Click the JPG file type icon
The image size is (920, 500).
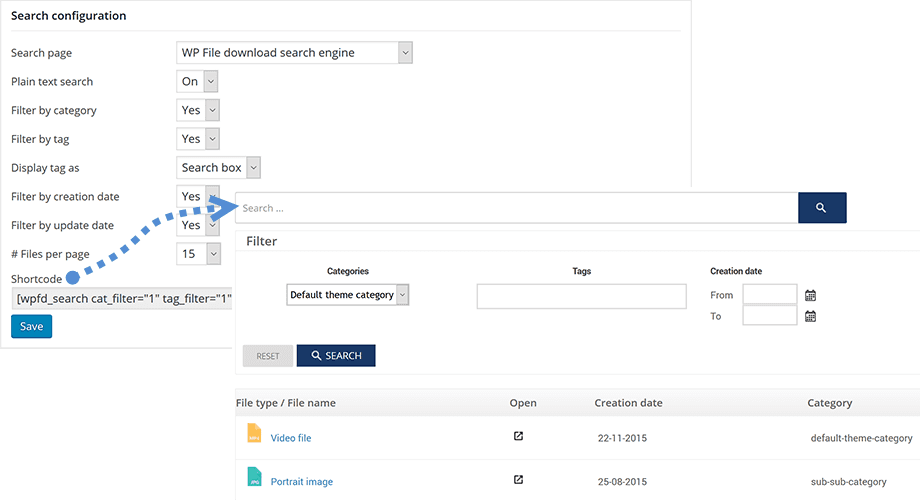coord(254,477)
